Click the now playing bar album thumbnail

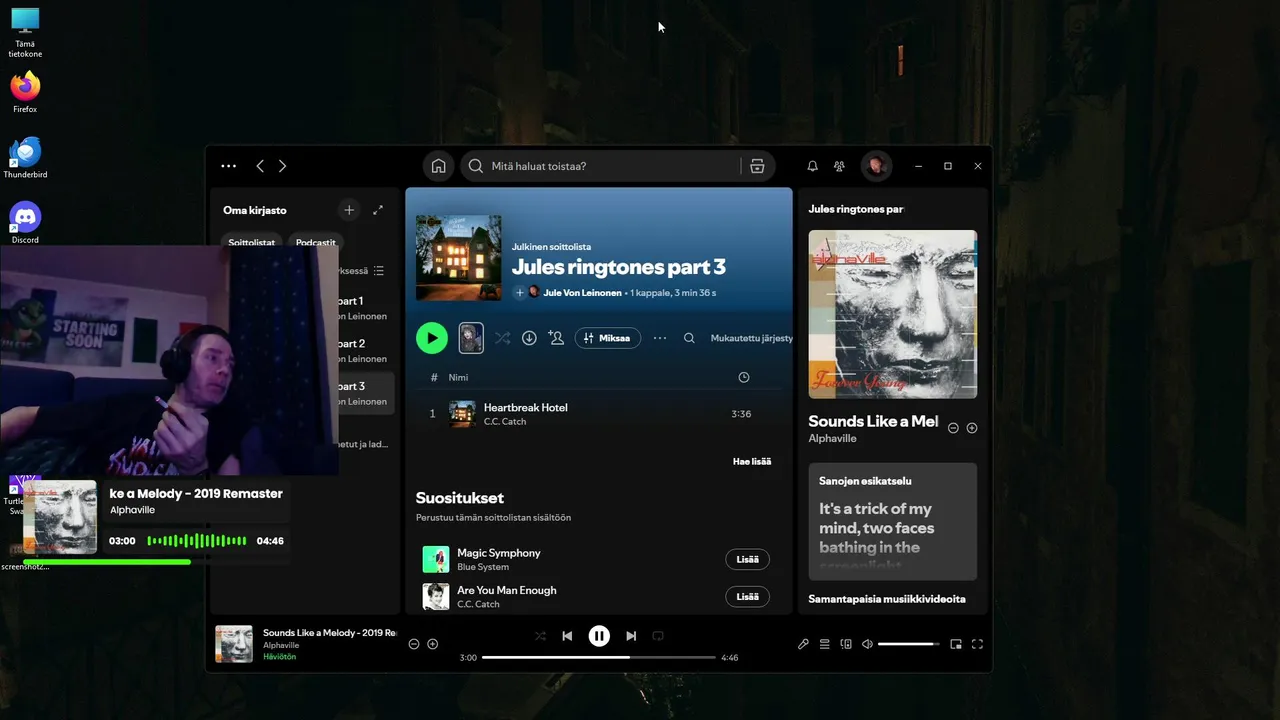pyautogui.click(x=234, y=644)
